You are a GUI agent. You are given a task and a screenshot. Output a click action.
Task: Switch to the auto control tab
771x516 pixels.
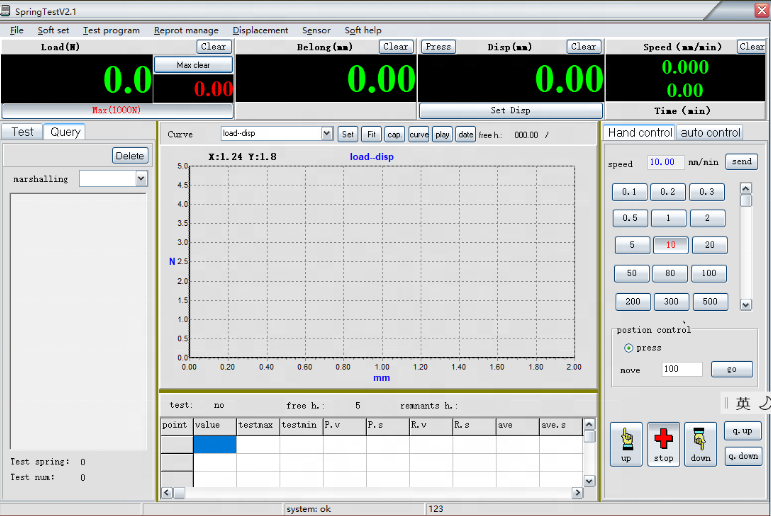tap(710, 133)
